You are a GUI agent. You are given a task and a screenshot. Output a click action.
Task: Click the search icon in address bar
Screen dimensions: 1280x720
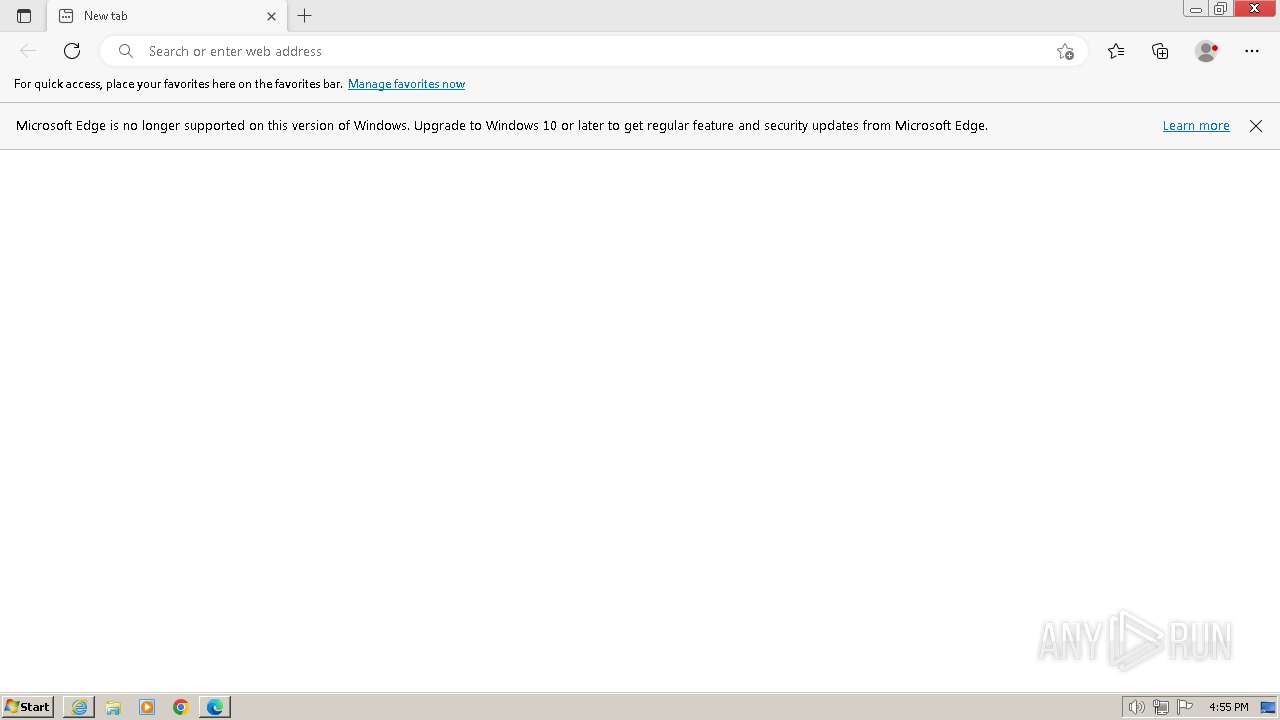pyautogui.click(x=126, y=51)
